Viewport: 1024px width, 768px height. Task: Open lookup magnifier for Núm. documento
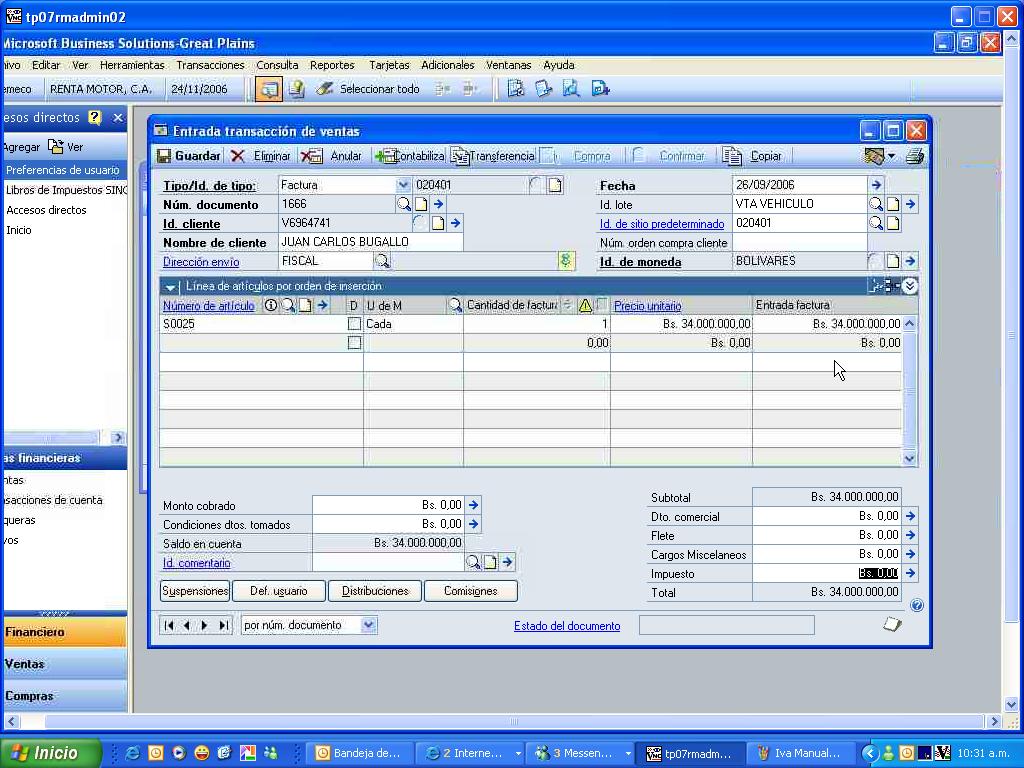(x=404, y=204)
